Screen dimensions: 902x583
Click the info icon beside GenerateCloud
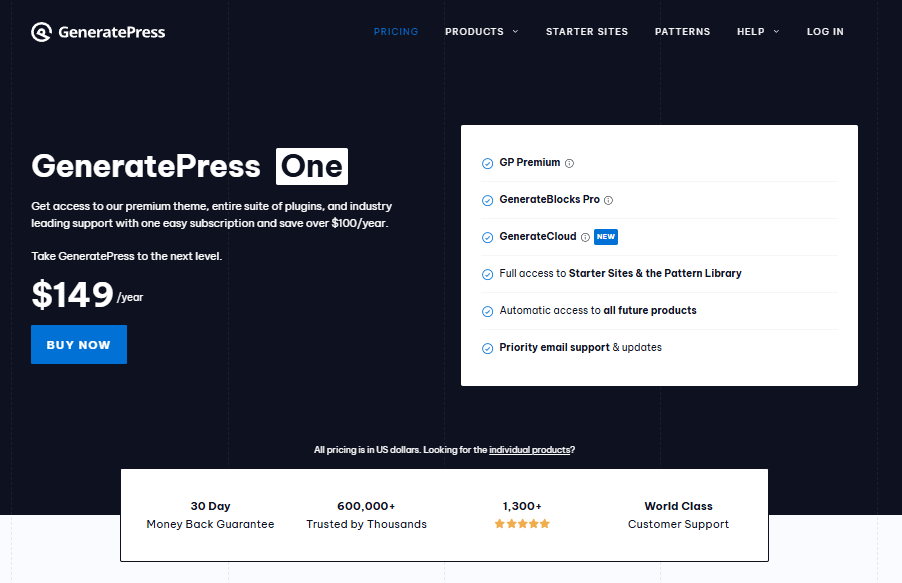(x=585, y=237)
